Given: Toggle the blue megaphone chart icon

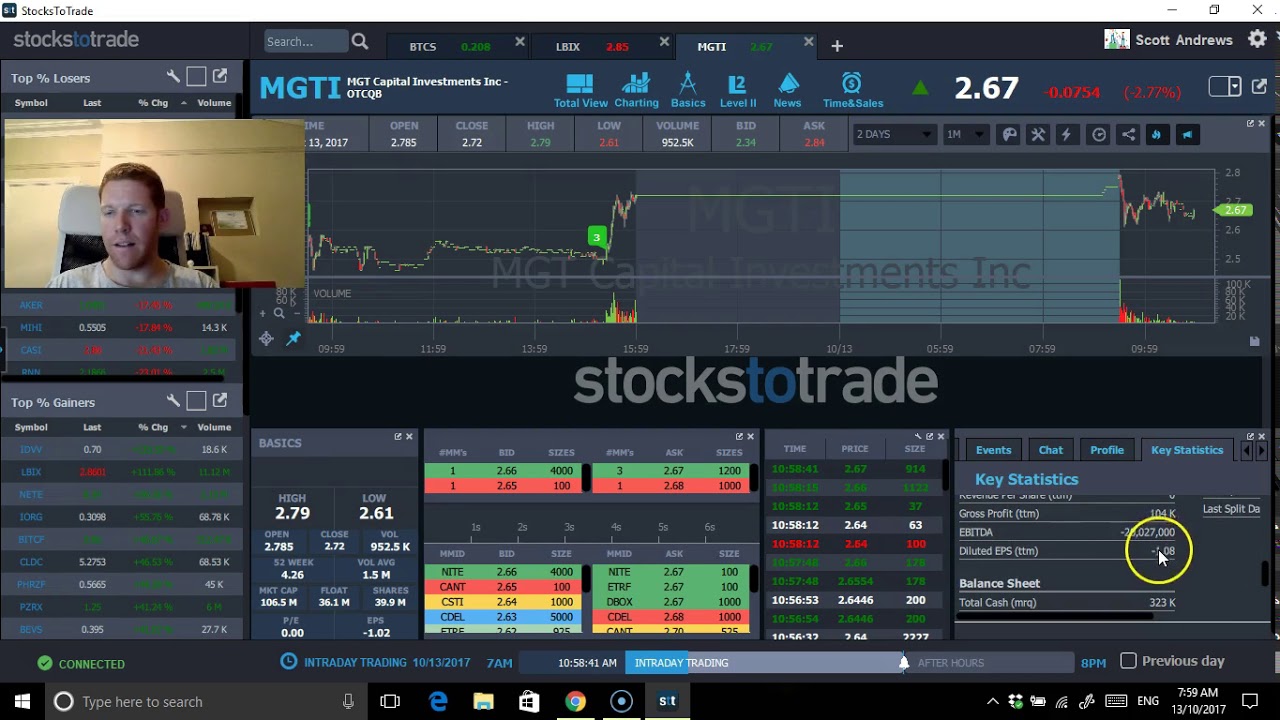Looking at the screenshot, I should (1187, 135).
